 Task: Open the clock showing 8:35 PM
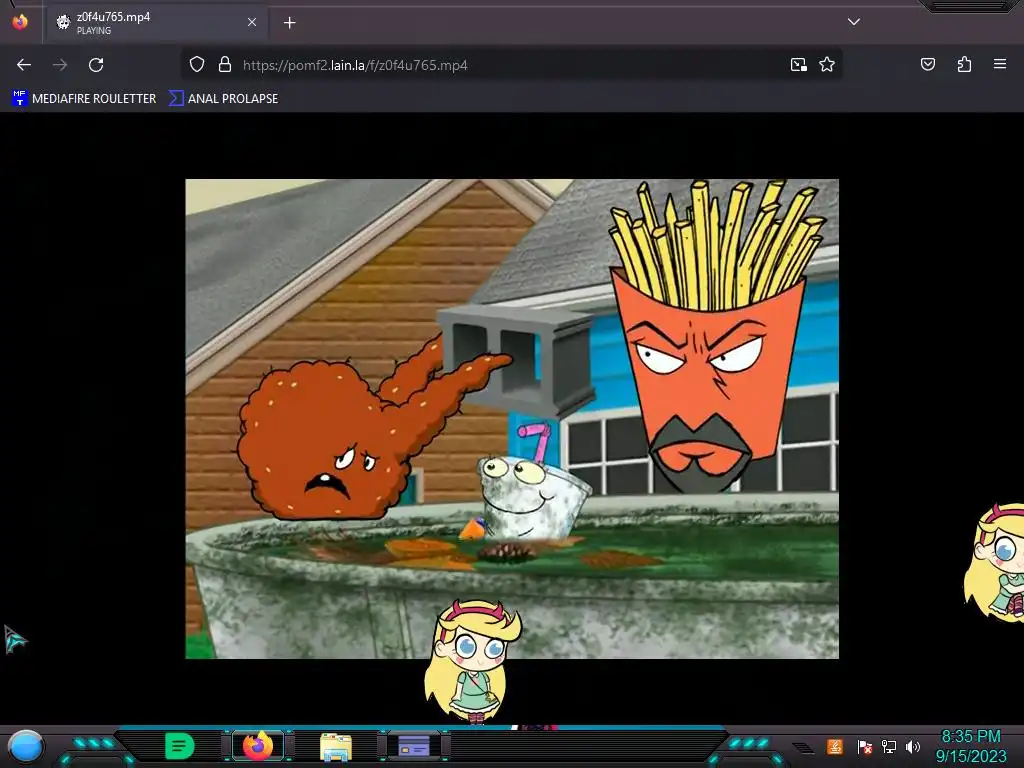[x=971, y=737]
